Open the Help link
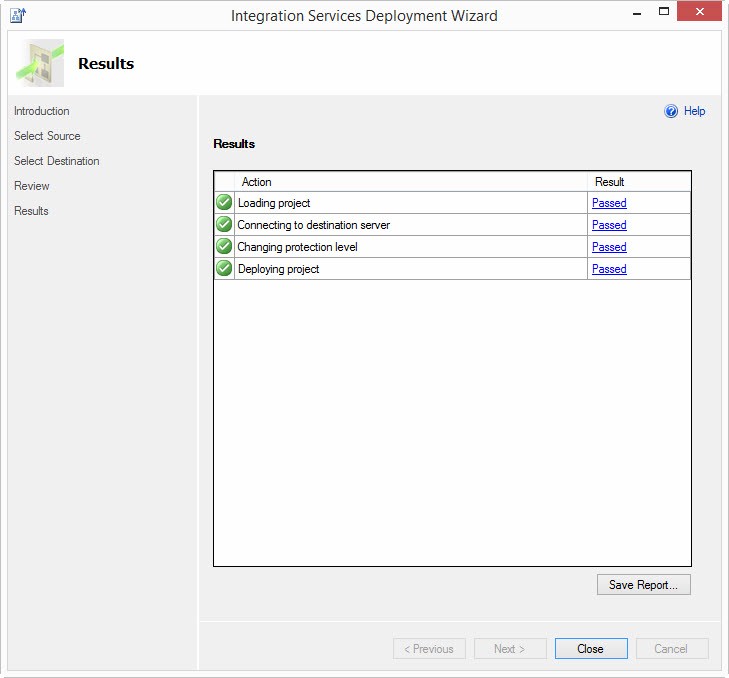This screenshot has height=678, width=729. tap(694, 112)
